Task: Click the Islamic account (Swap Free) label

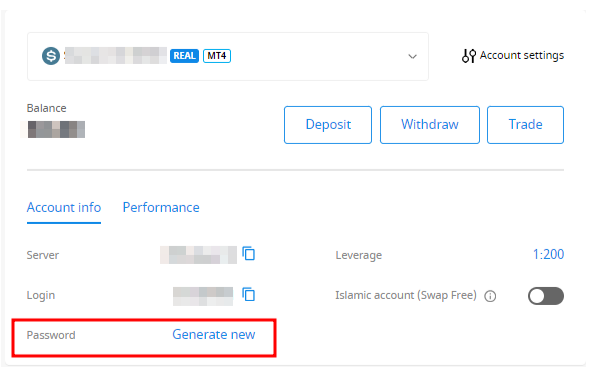Action: (406, 295)
